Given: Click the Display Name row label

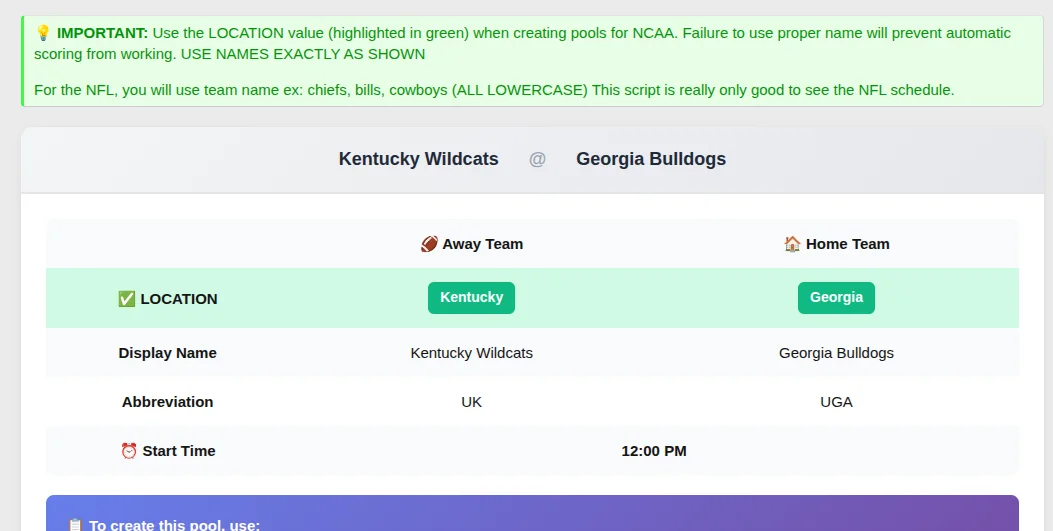Looking at the screenshot, I should (167, 353).
